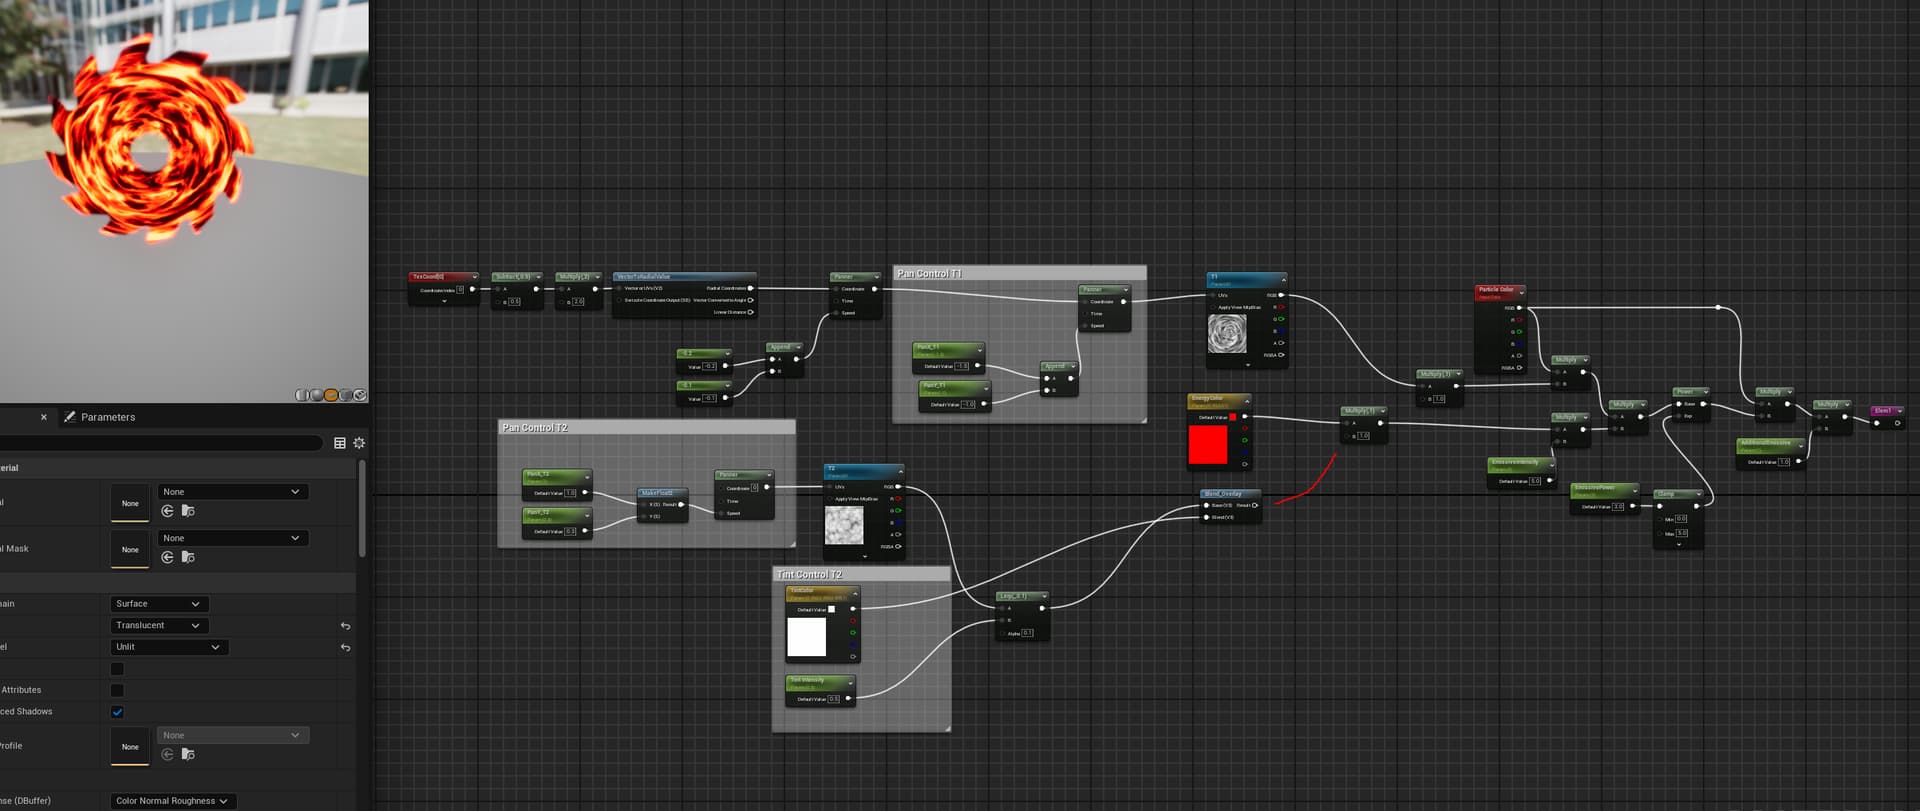1920x811 pixels.
Task: Click the Result output pin of Blend_Overlay
Action: coord(1254,505)
